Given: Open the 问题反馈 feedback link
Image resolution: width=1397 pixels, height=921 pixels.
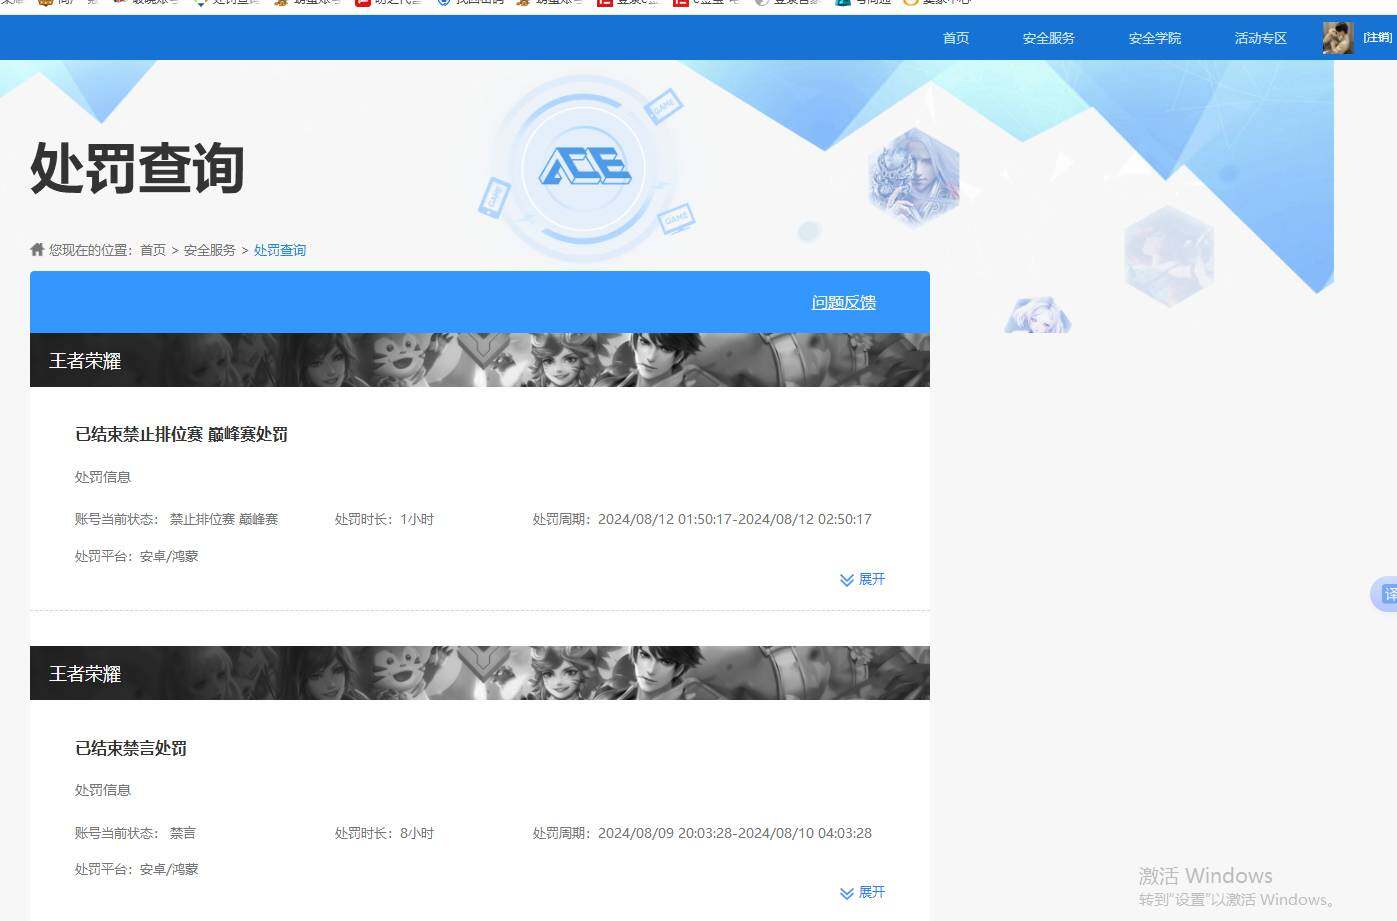Looking at the screenshot, I should 843,301.
